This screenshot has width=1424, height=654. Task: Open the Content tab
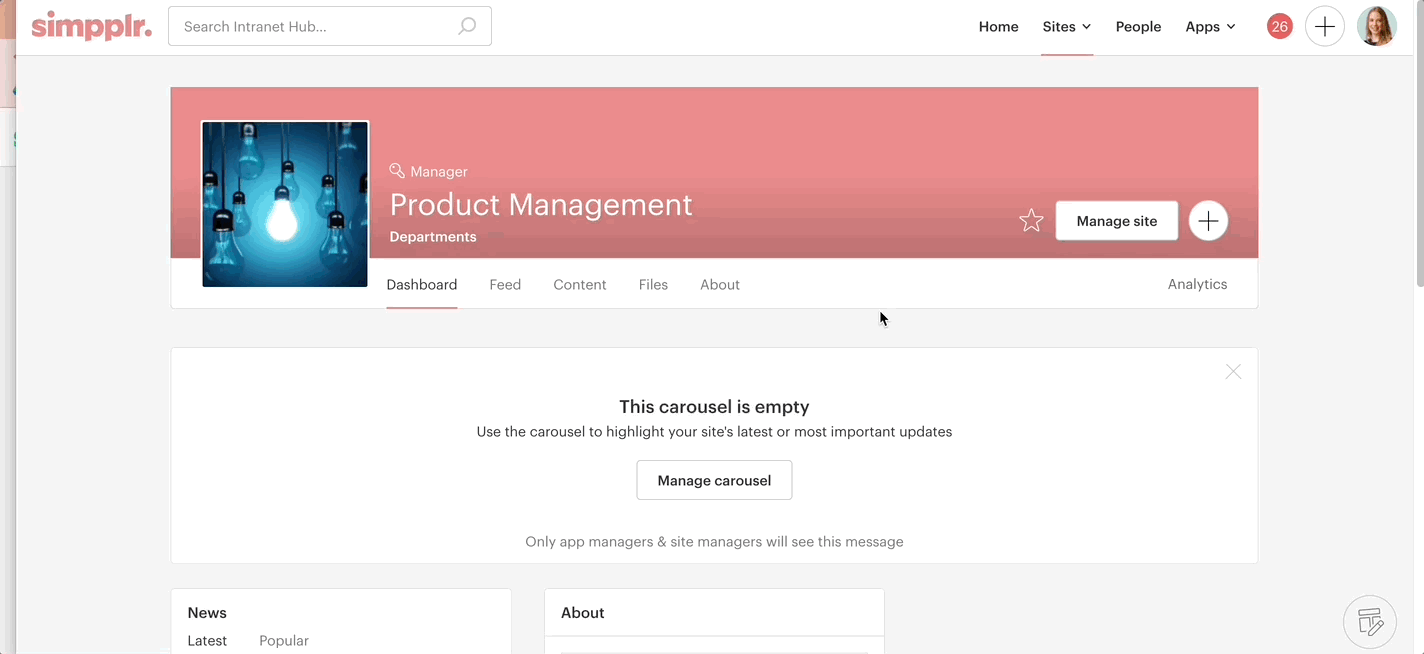click(x=580, y=285)
